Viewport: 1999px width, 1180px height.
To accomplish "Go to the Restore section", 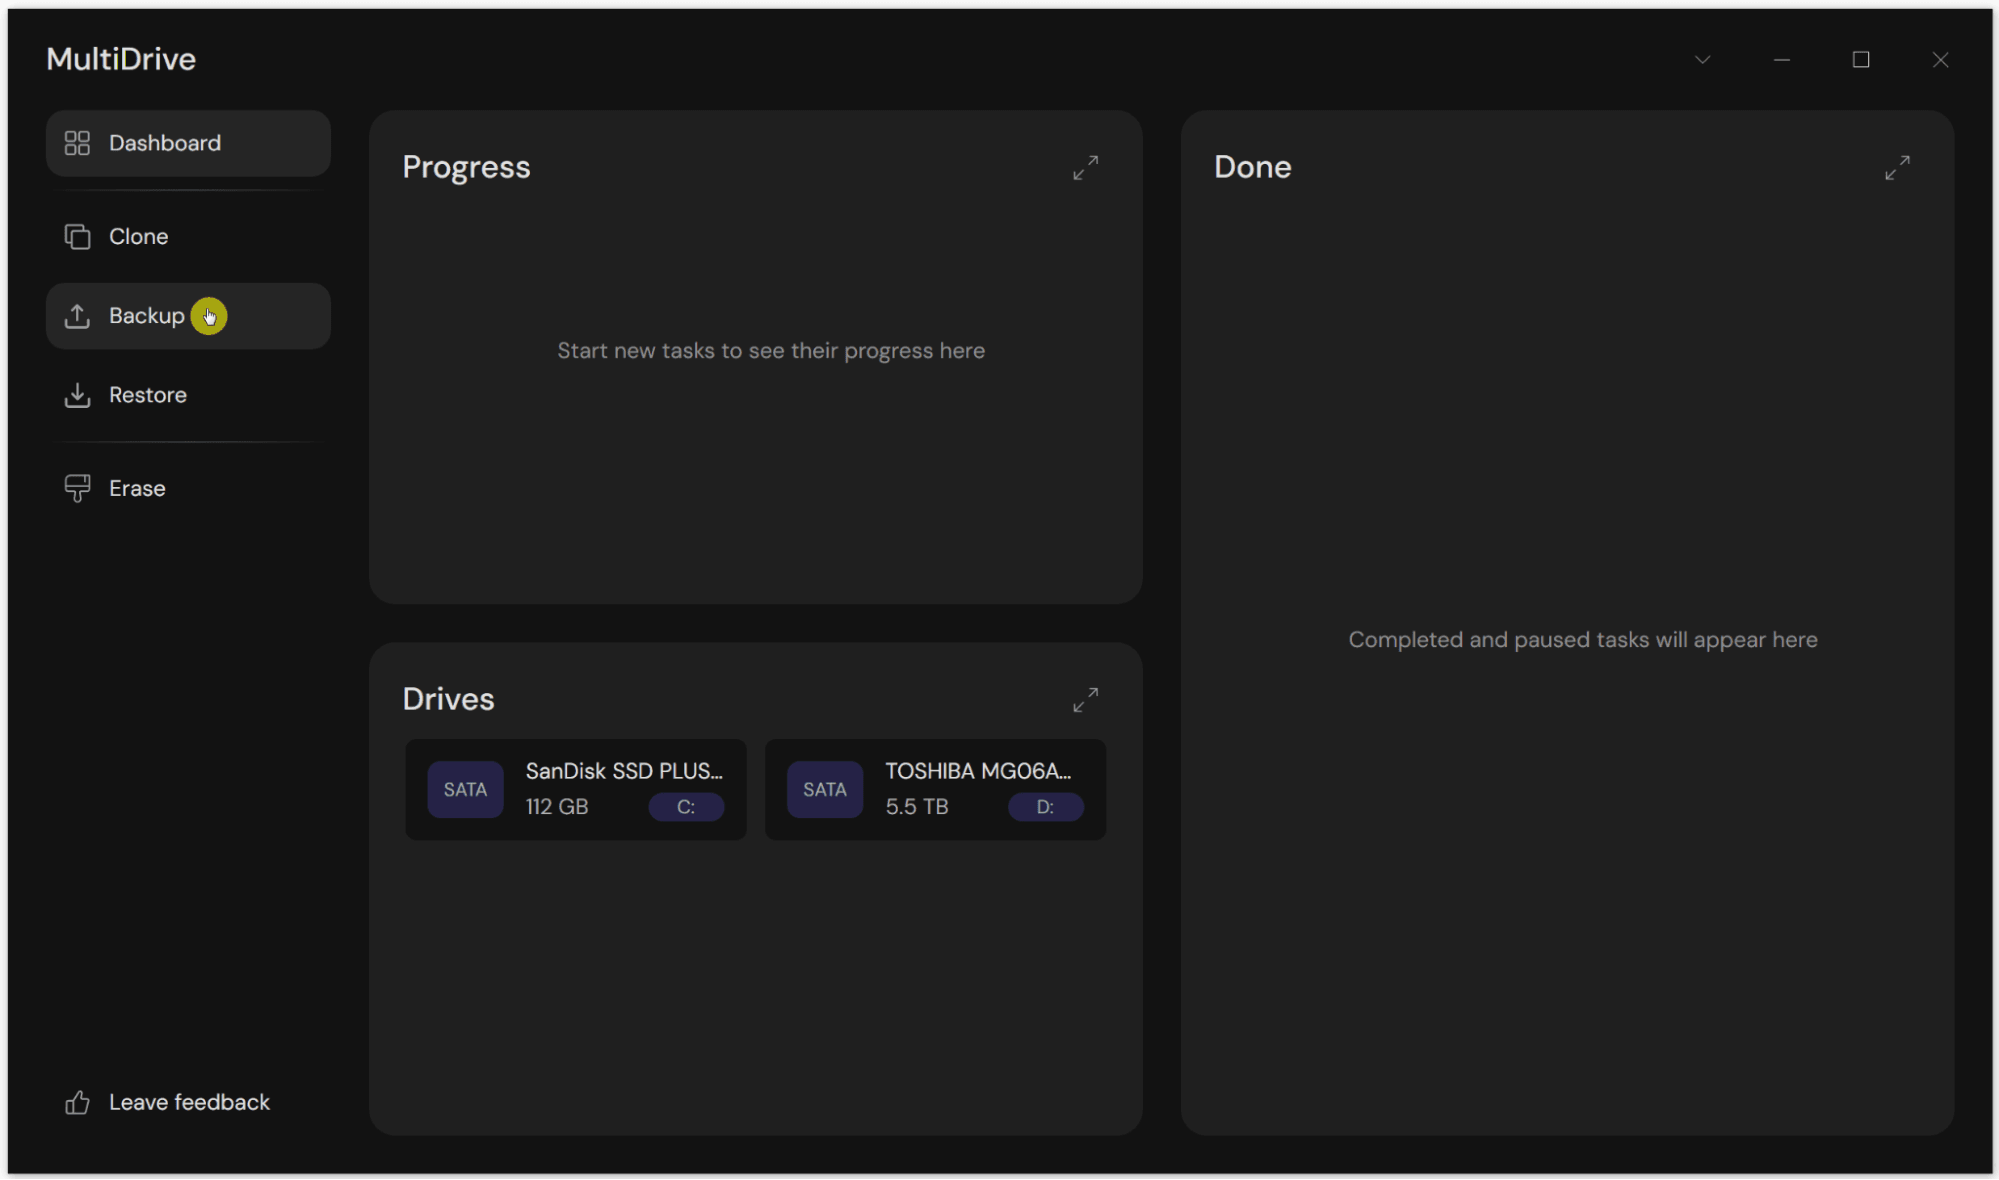I will tap(147, 395).
